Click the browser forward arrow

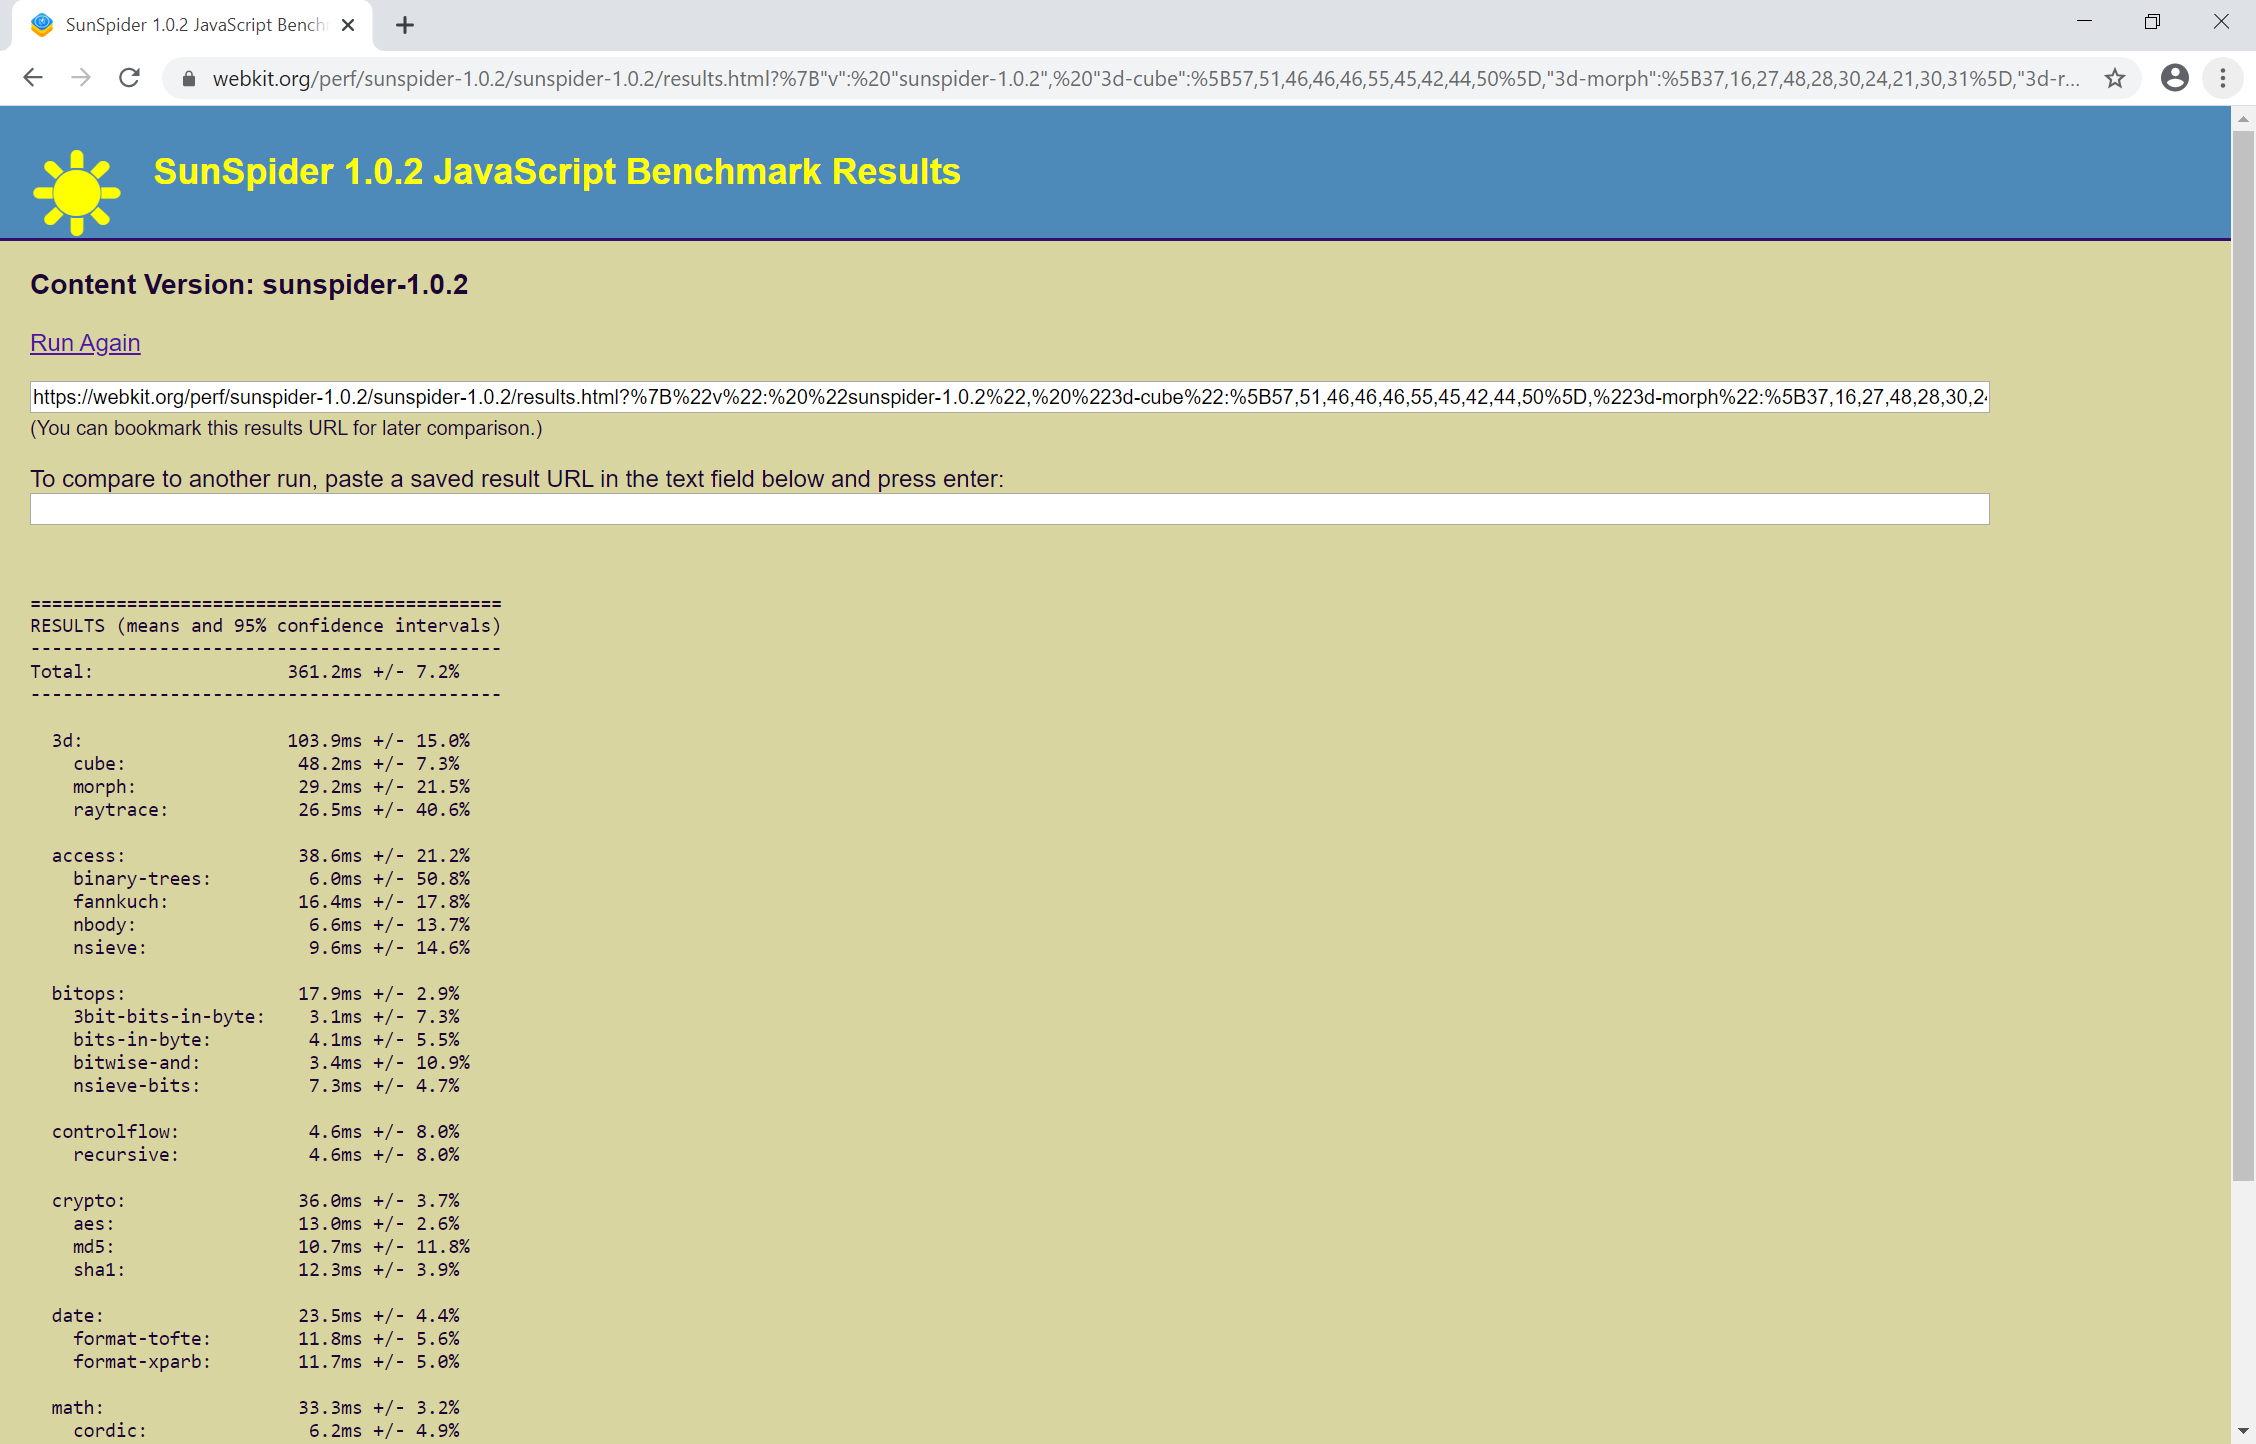[x=81, y=78]
